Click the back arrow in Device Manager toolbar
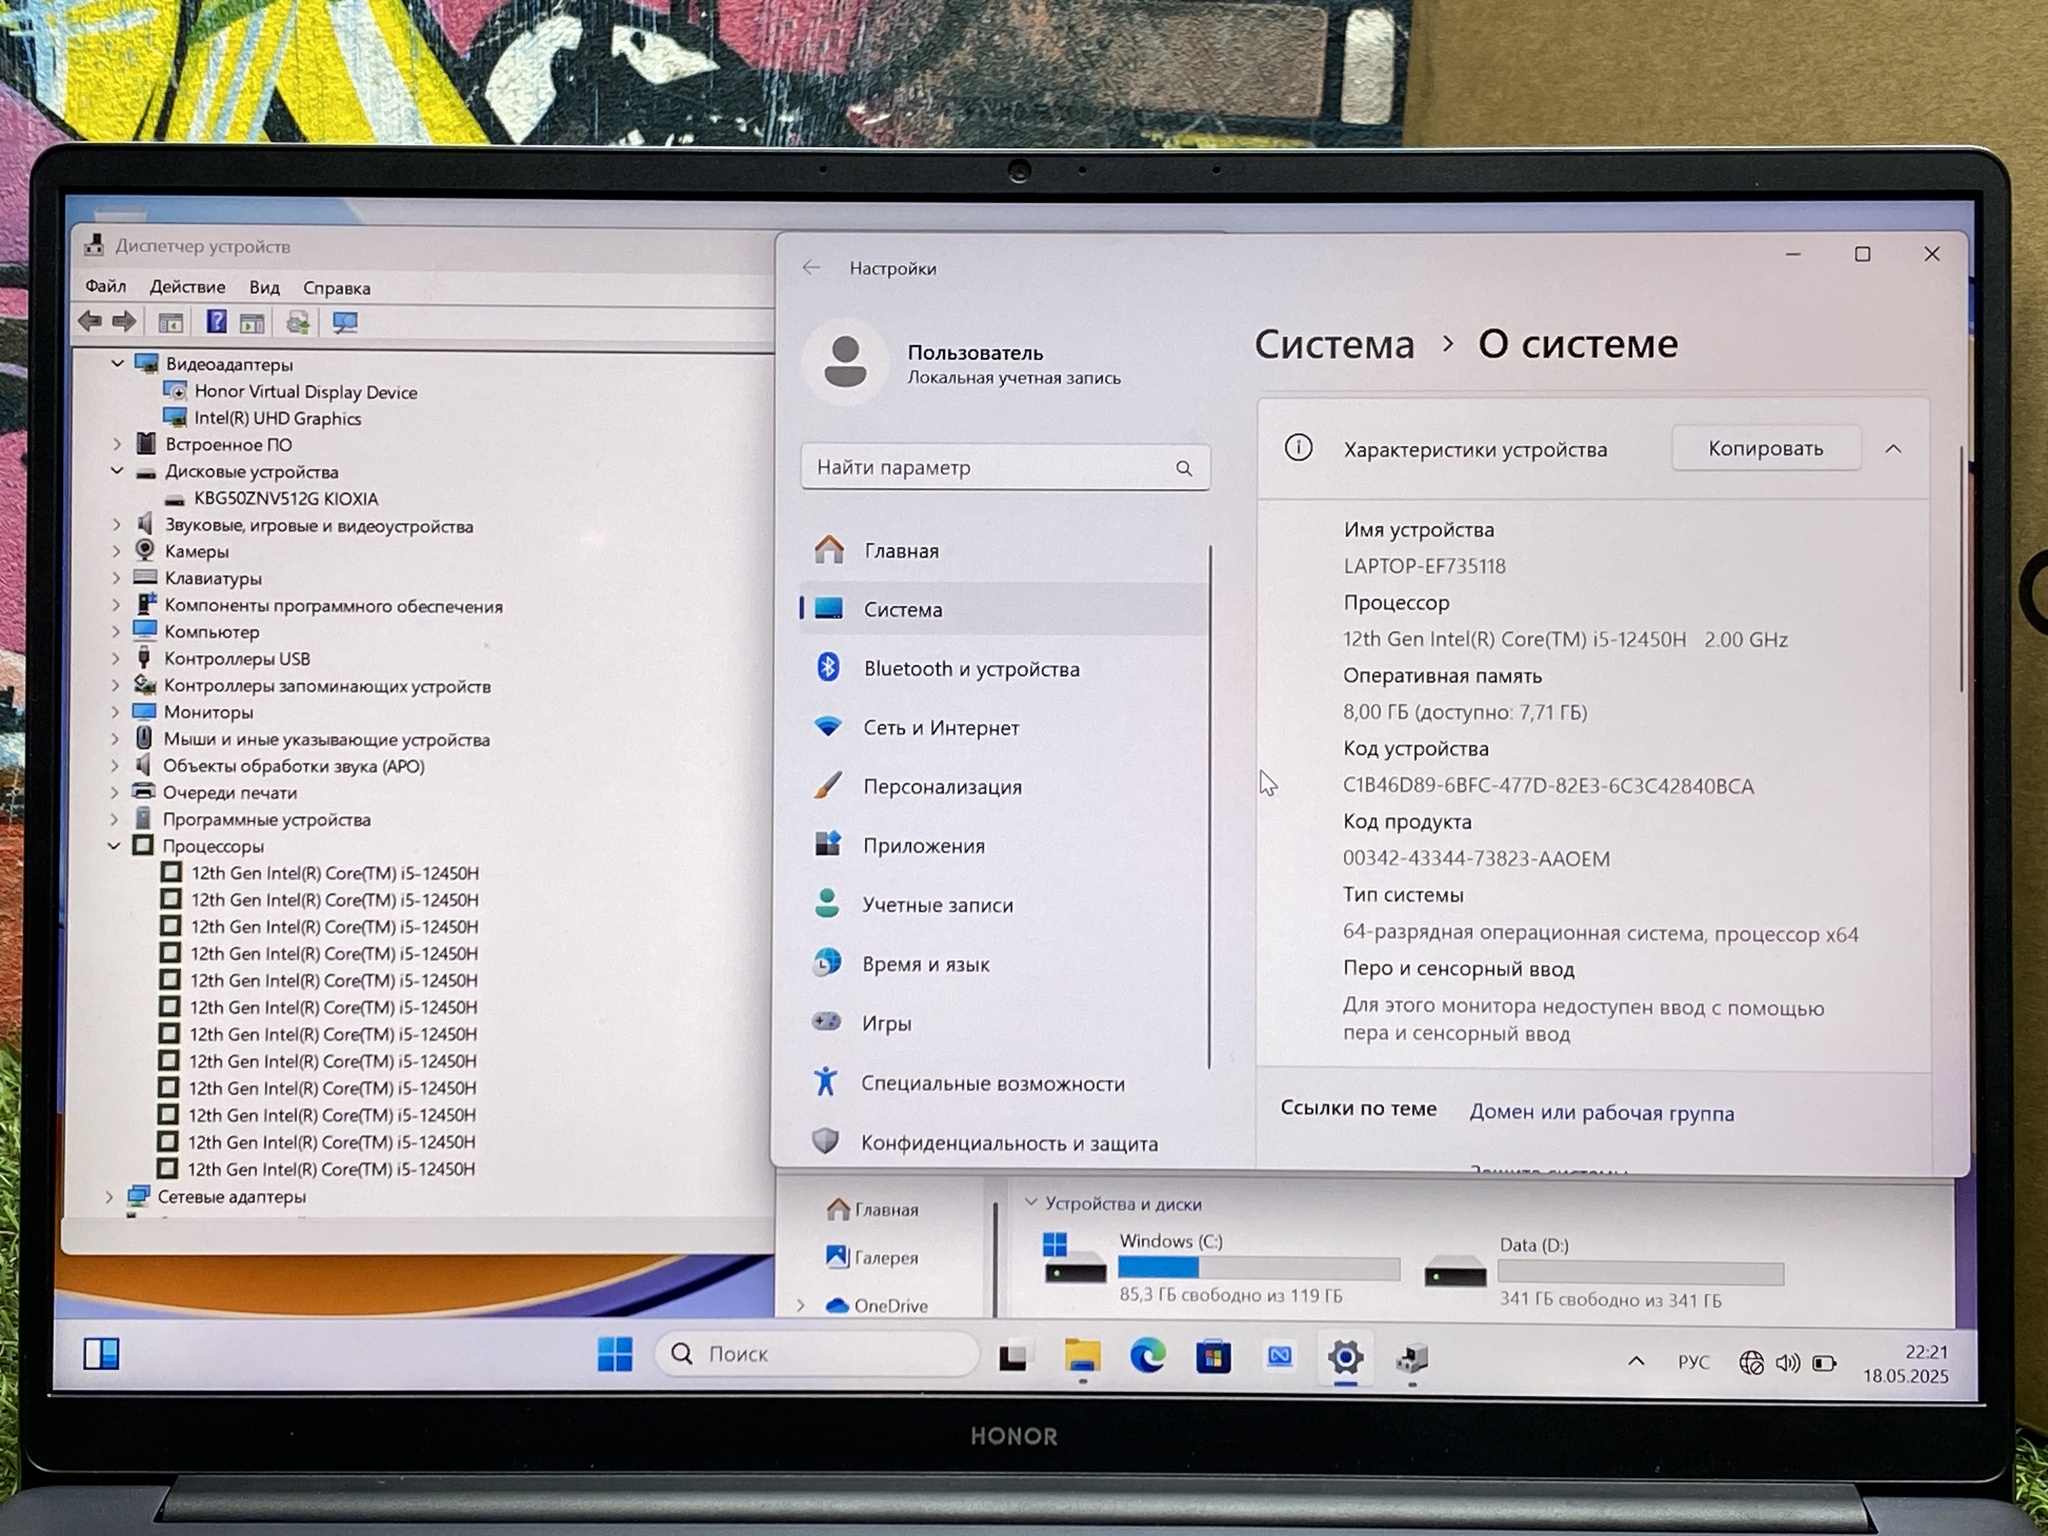The image size is (2048, 1536). point(90,321)
